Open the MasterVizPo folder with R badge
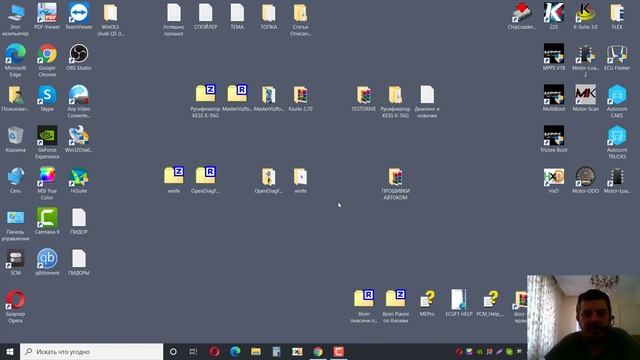Image resolution: width=640 pixels, height=360 pixels. (237, 95)
